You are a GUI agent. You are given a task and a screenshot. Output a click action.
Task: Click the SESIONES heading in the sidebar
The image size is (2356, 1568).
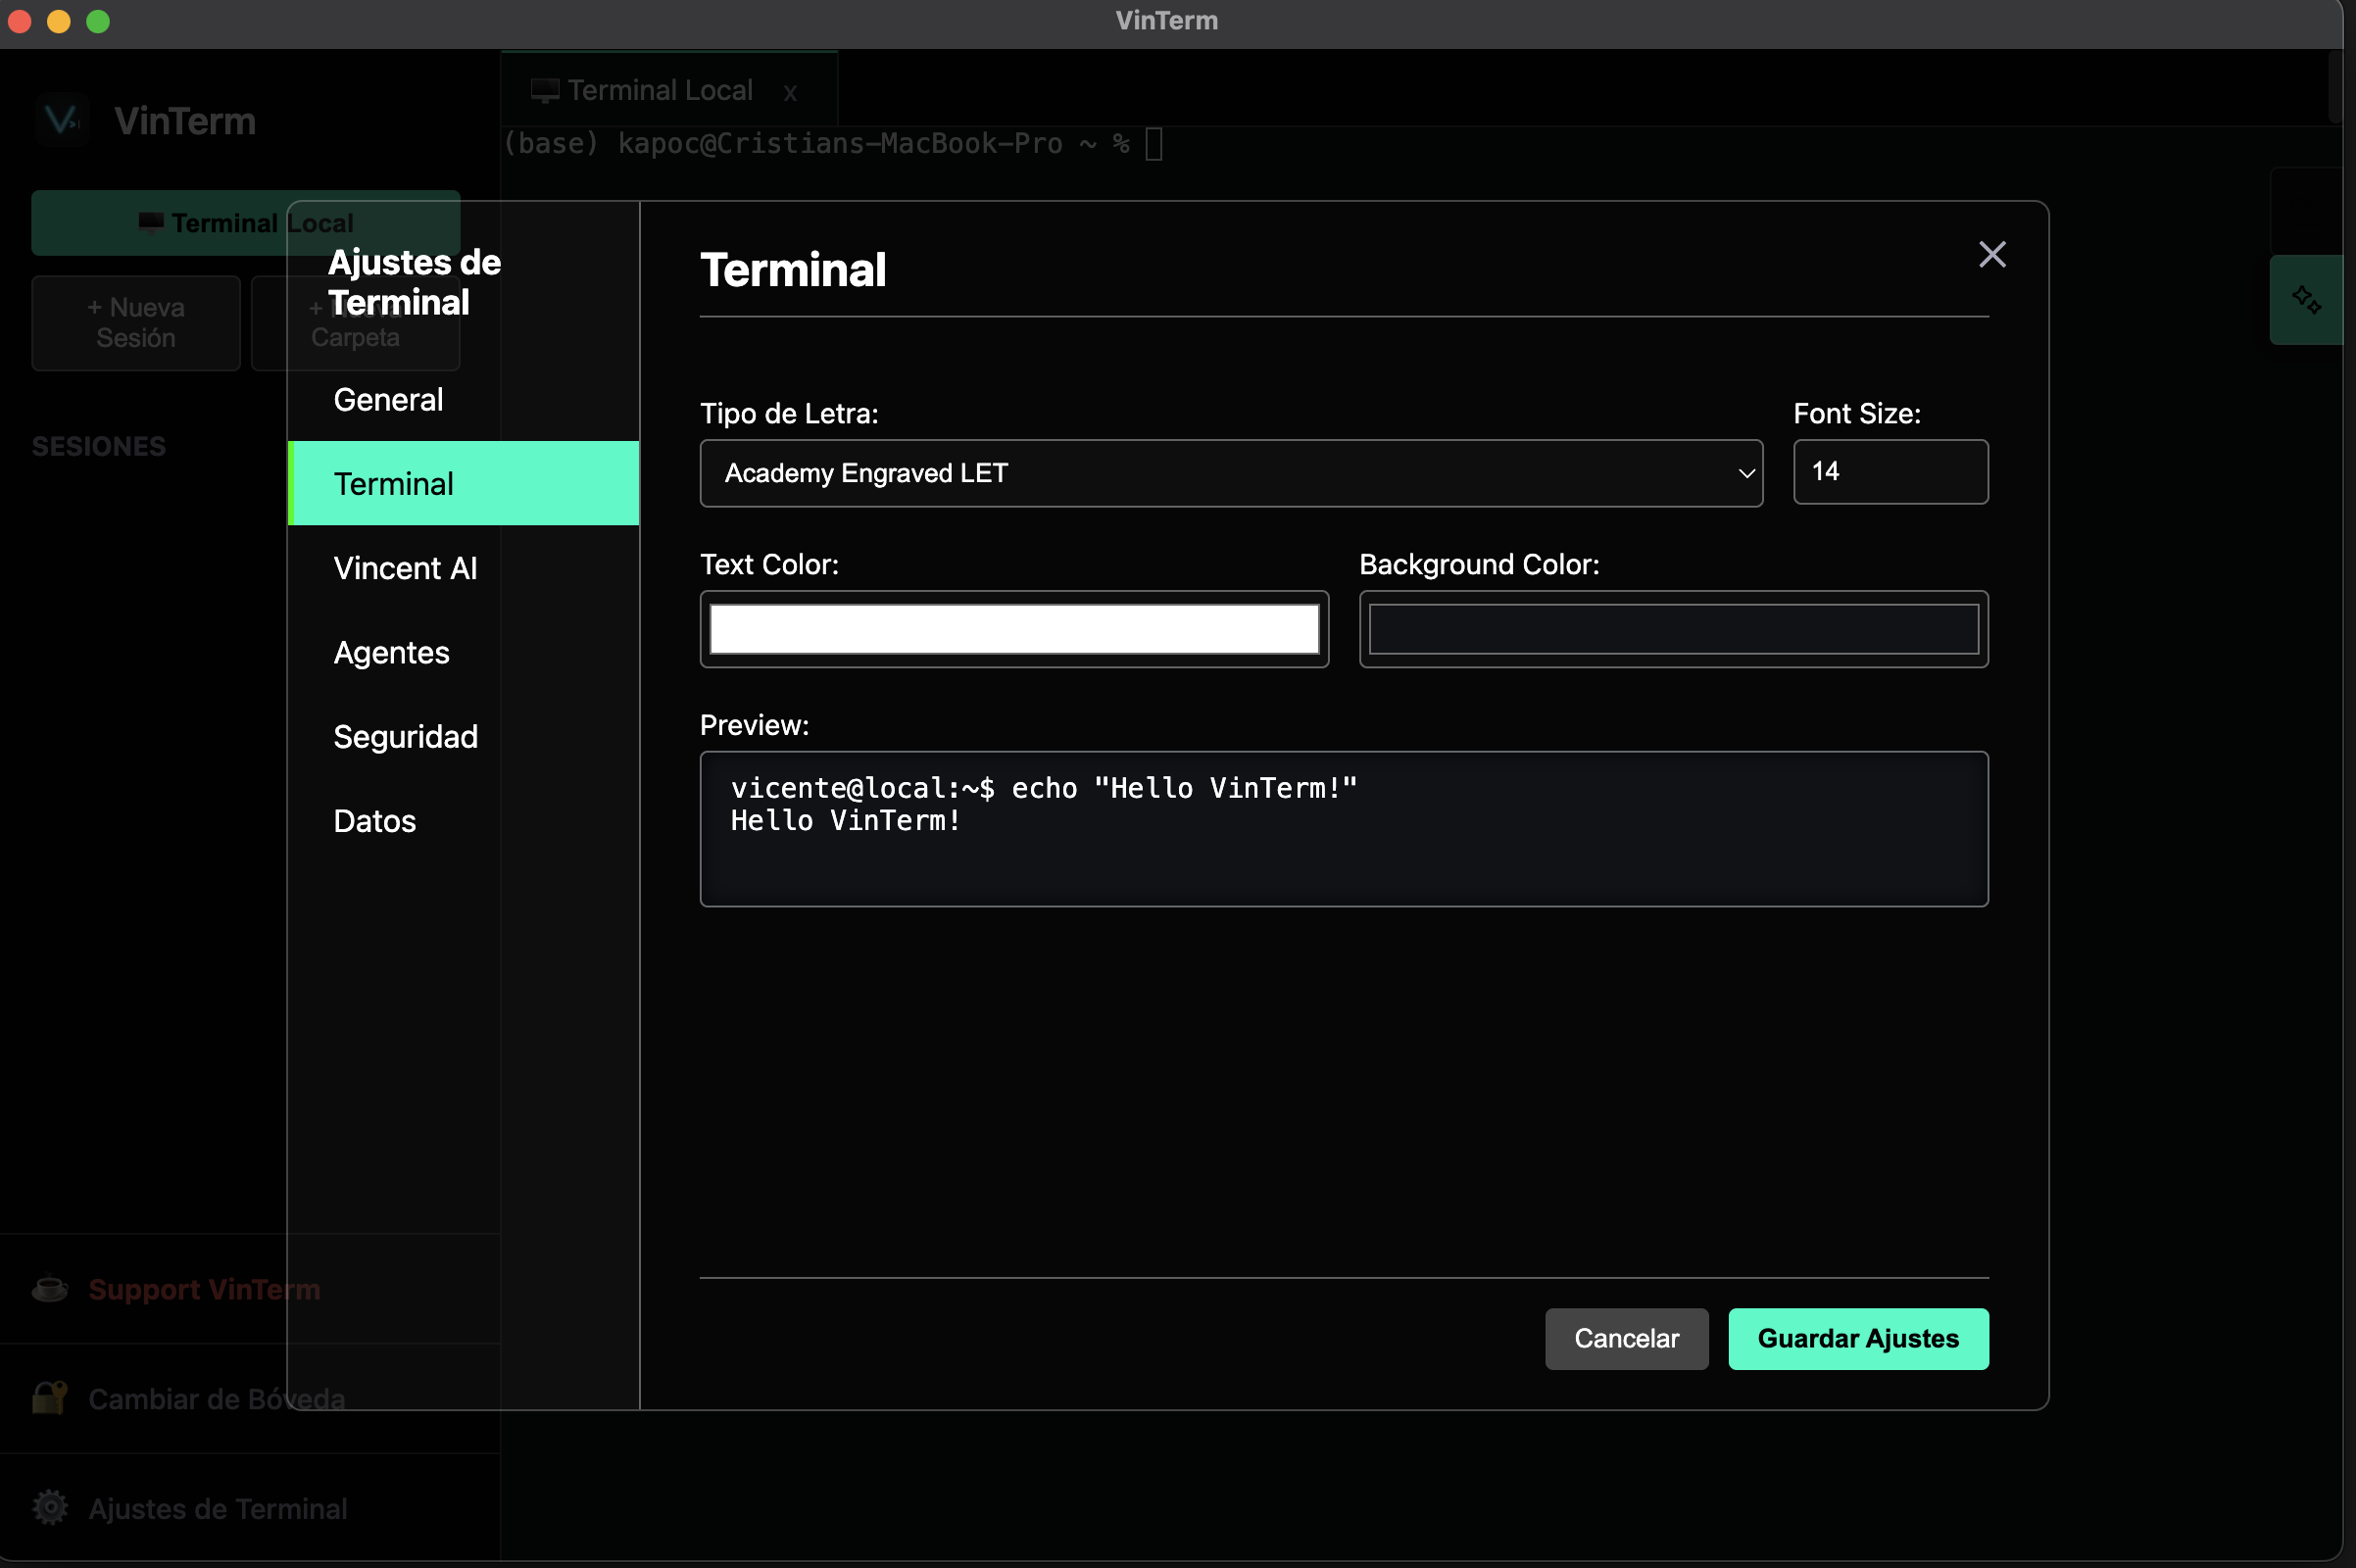(x=99, y=446)
